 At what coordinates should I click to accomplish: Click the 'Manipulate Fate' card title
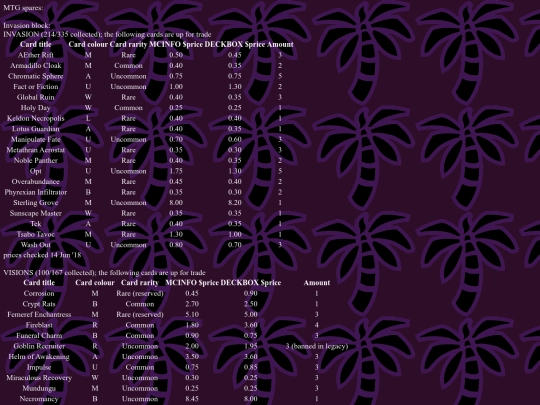click(35, 139)
